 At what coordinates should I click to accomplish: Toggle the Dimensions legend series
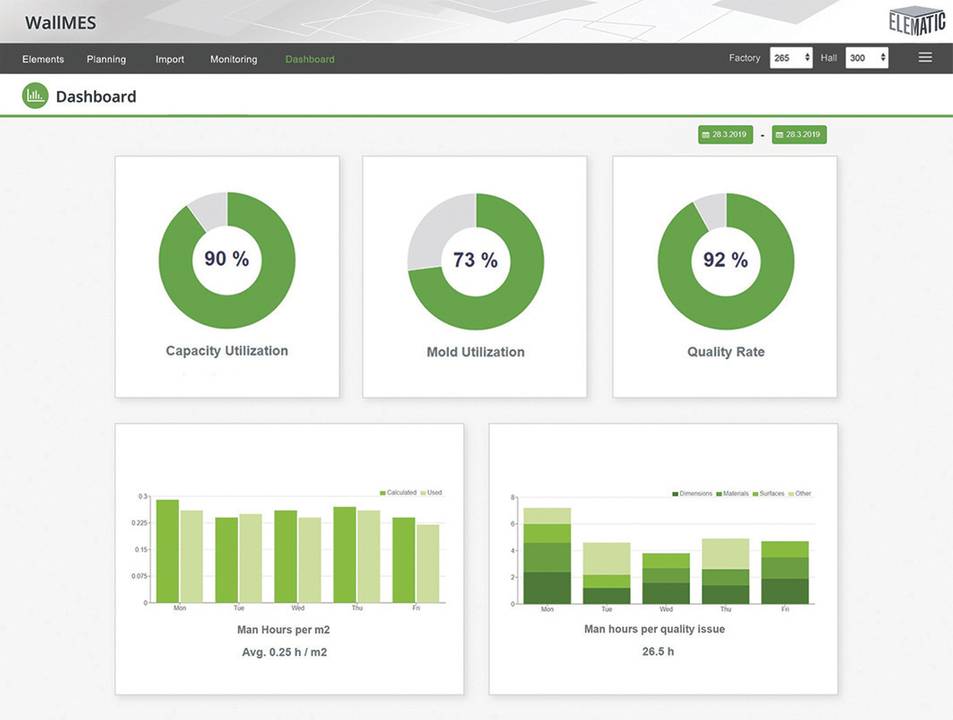[x=695, y=494]
